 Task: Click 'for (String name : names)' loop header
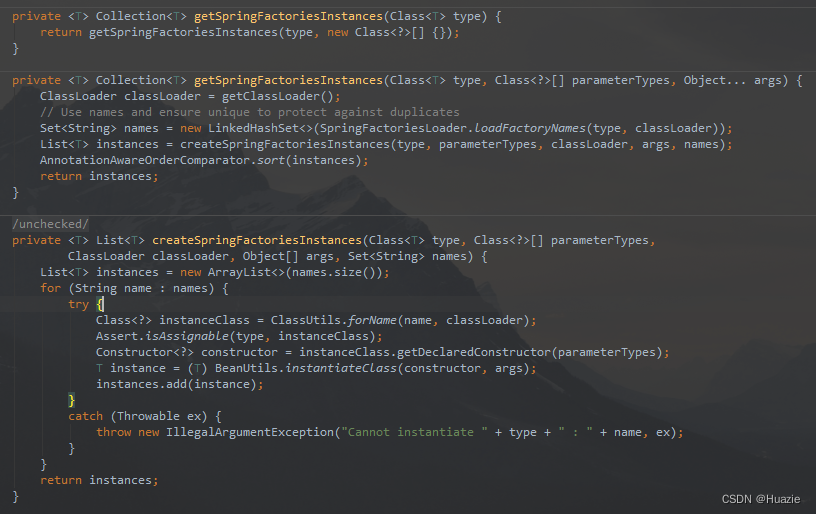click(127, 288)
